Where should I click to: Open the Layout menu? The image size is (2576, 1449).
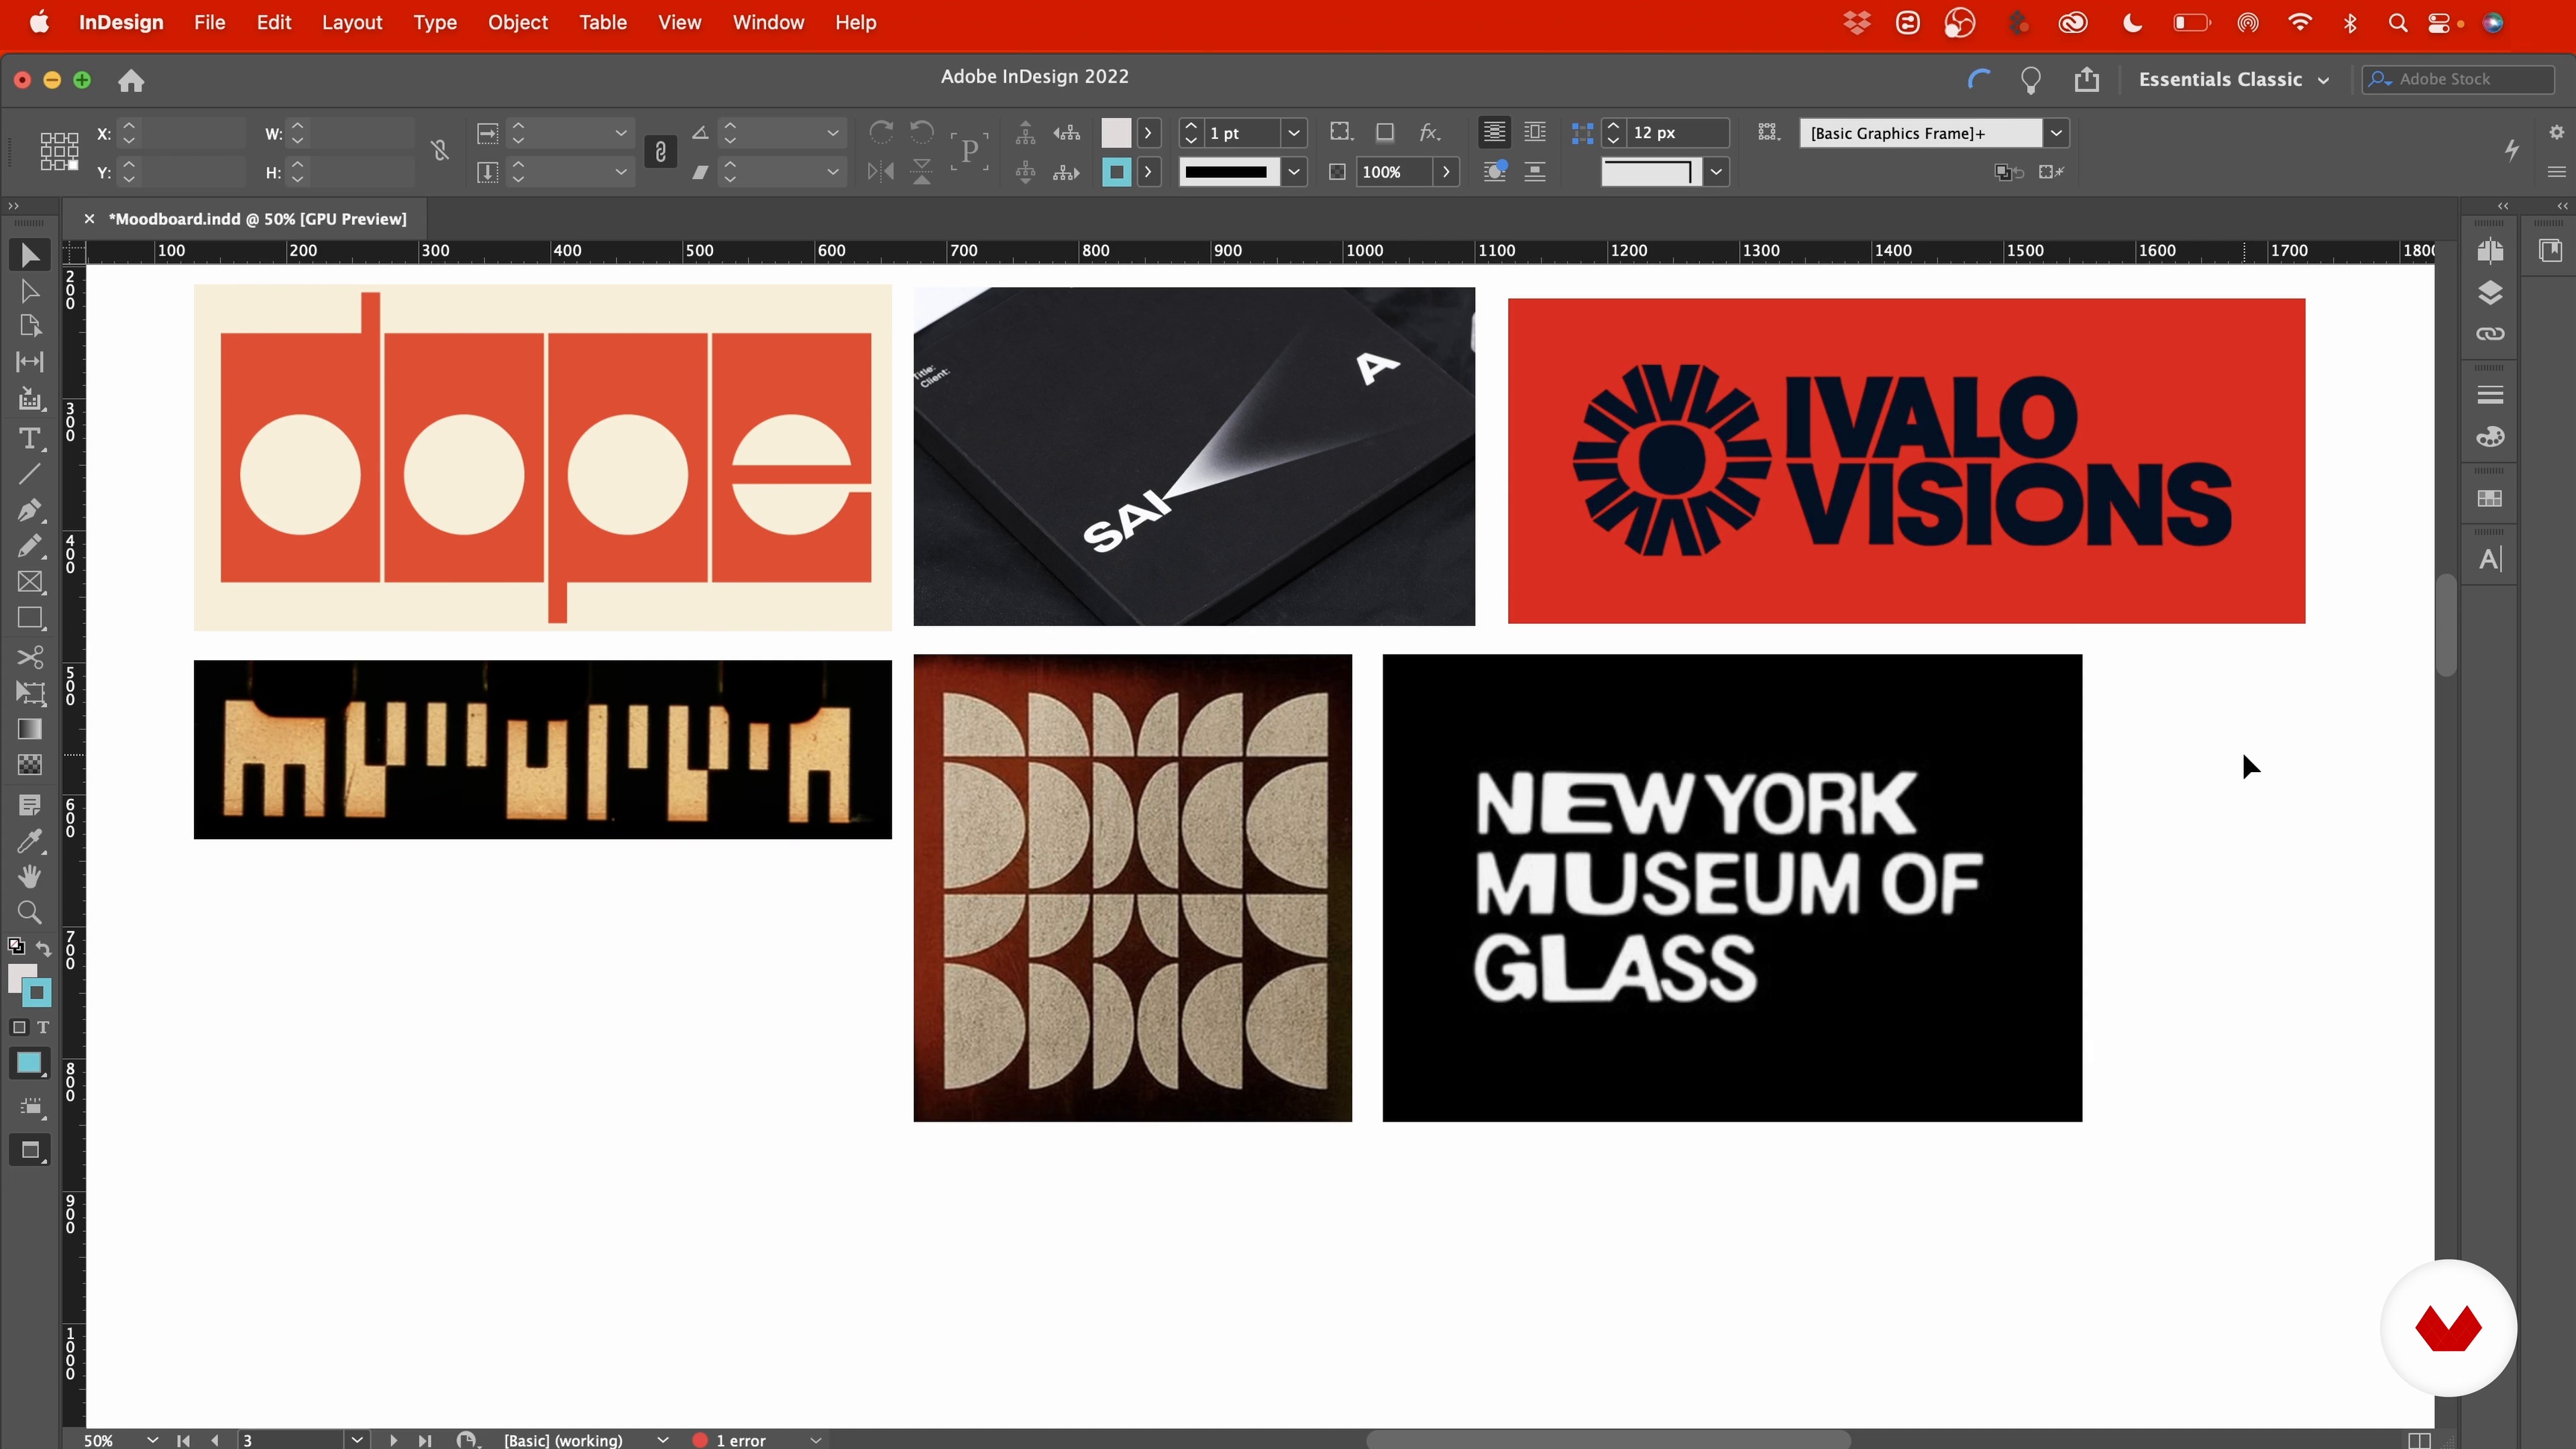click(x=352, y=22)
